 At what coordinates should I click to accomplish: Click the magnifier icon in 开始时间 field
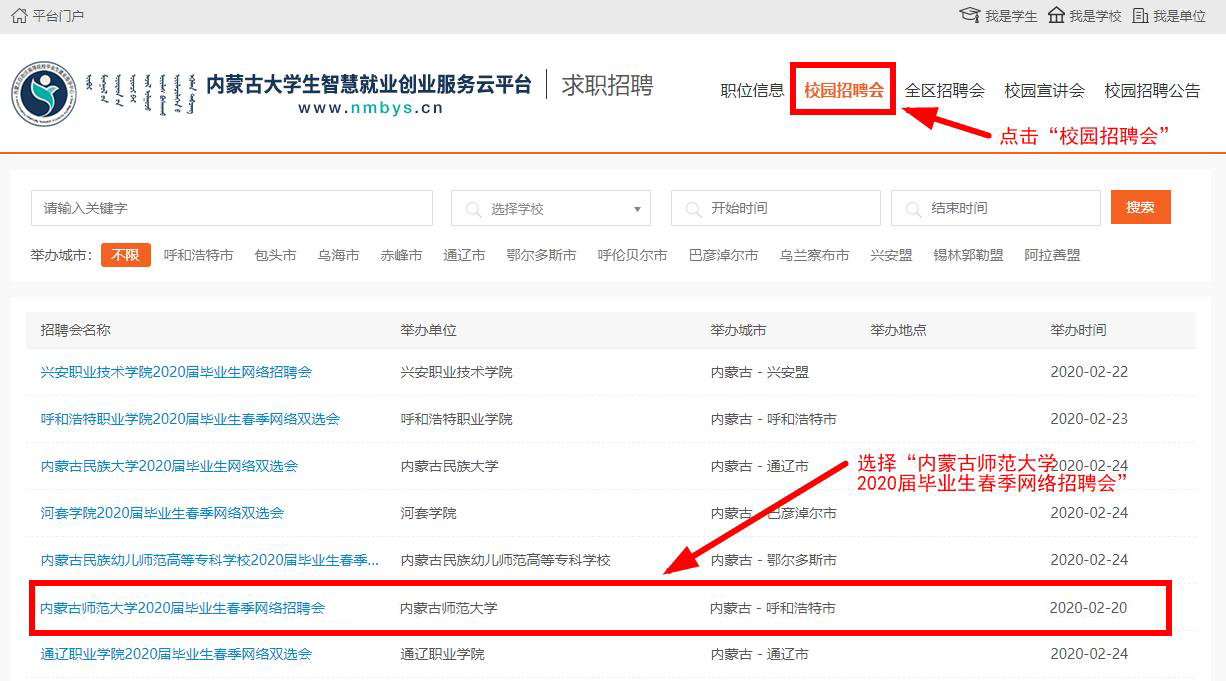[x=693, y=209]
